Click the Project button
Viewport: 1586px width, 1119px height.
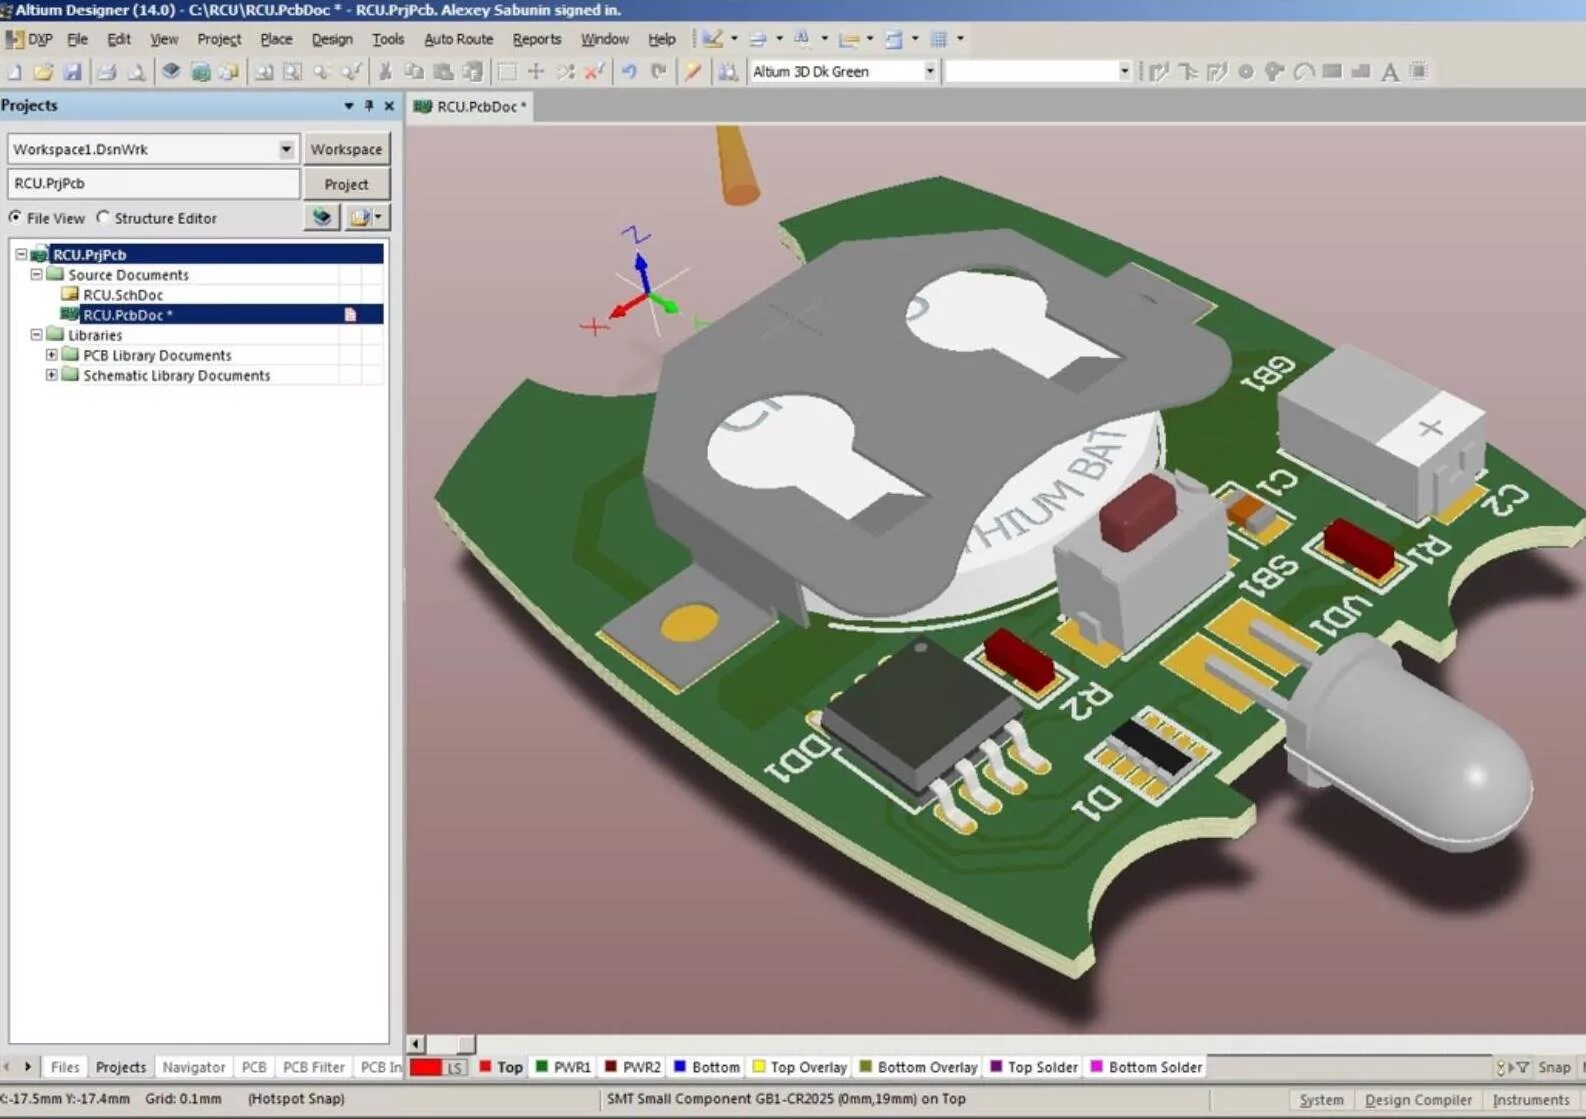tap(346, 184)
